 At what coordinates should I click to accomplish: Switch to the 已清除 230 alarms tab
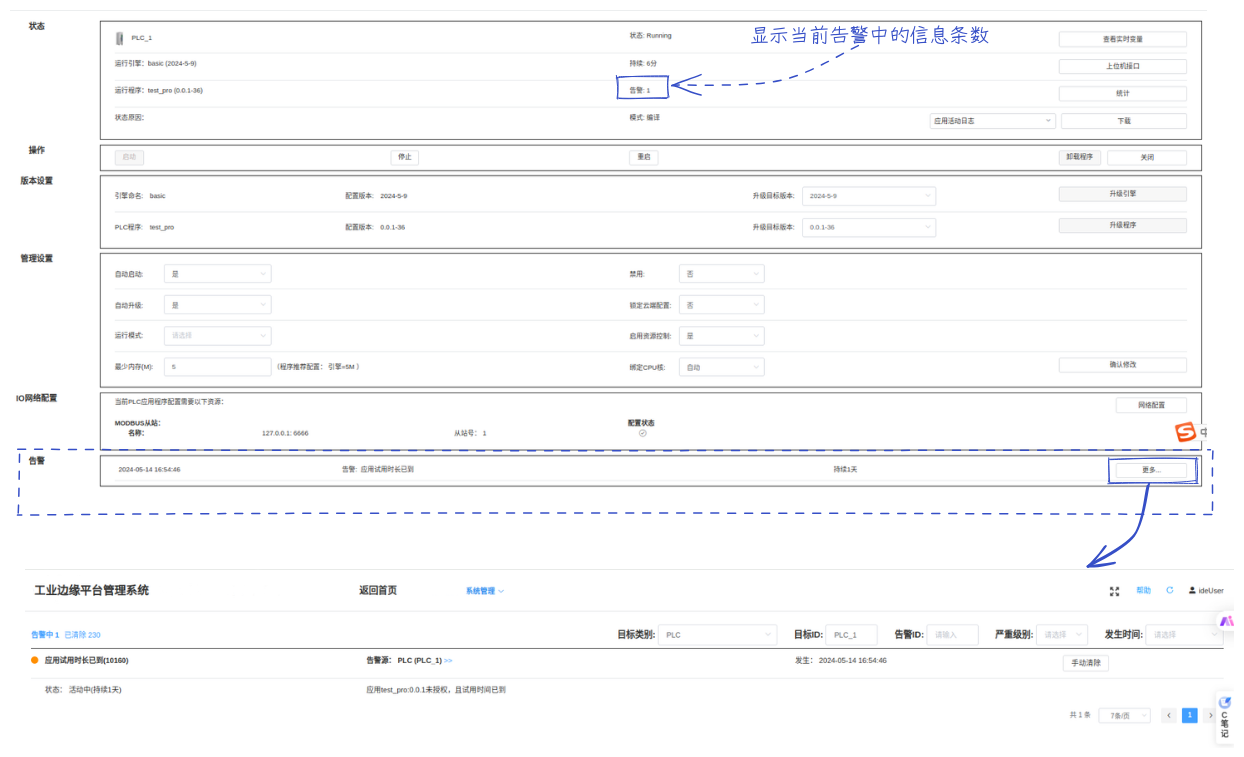coord(82,635)
